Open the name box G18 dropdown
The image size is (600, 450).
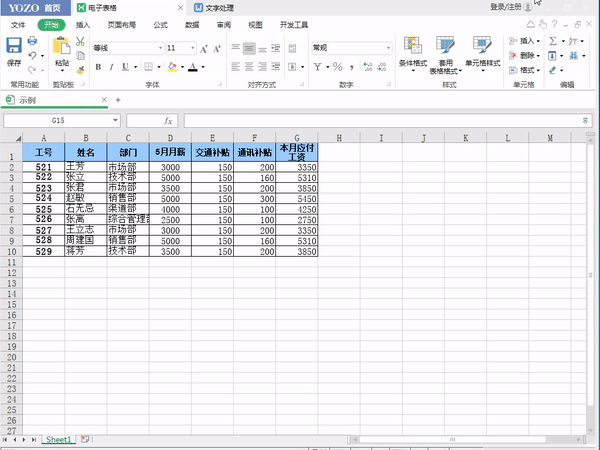tap(115, 121)
